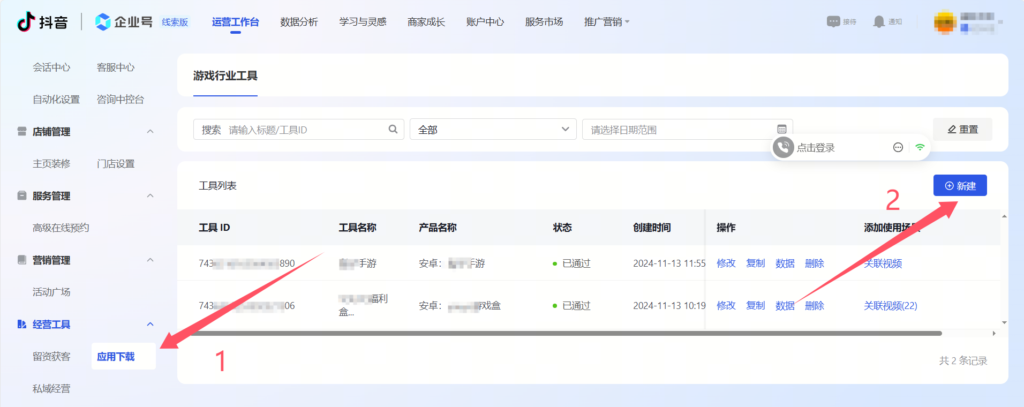Click the title/tool ID search field
This screenshot has width=1024, height=407.
click(299, 129)
